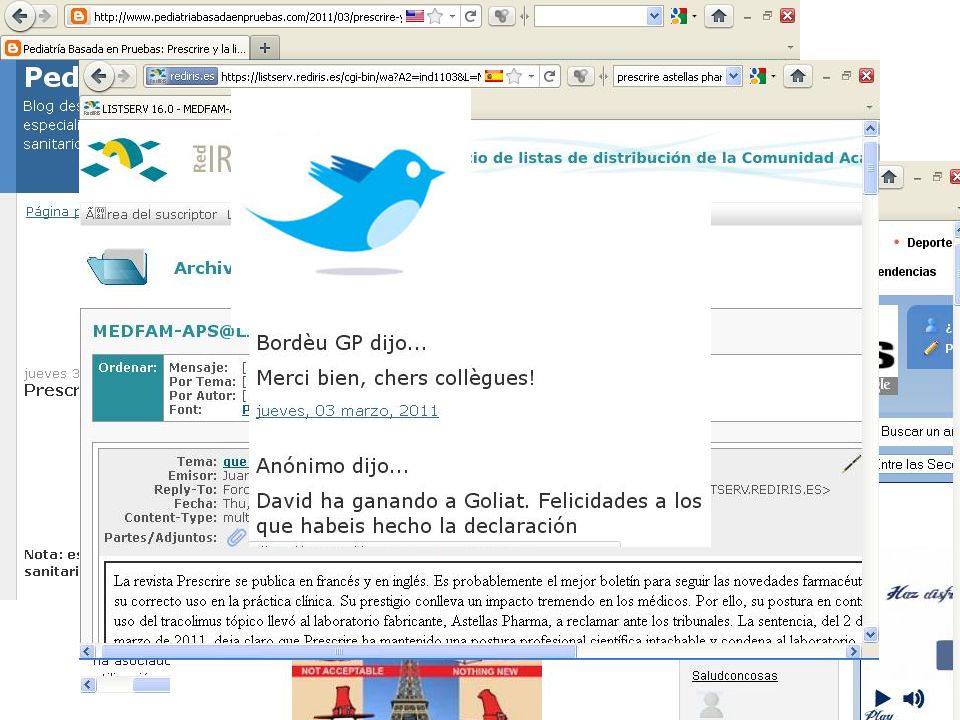Click the Play button in the rightmost window
This screenshot has height=720, width=960.
click(882, 698)
